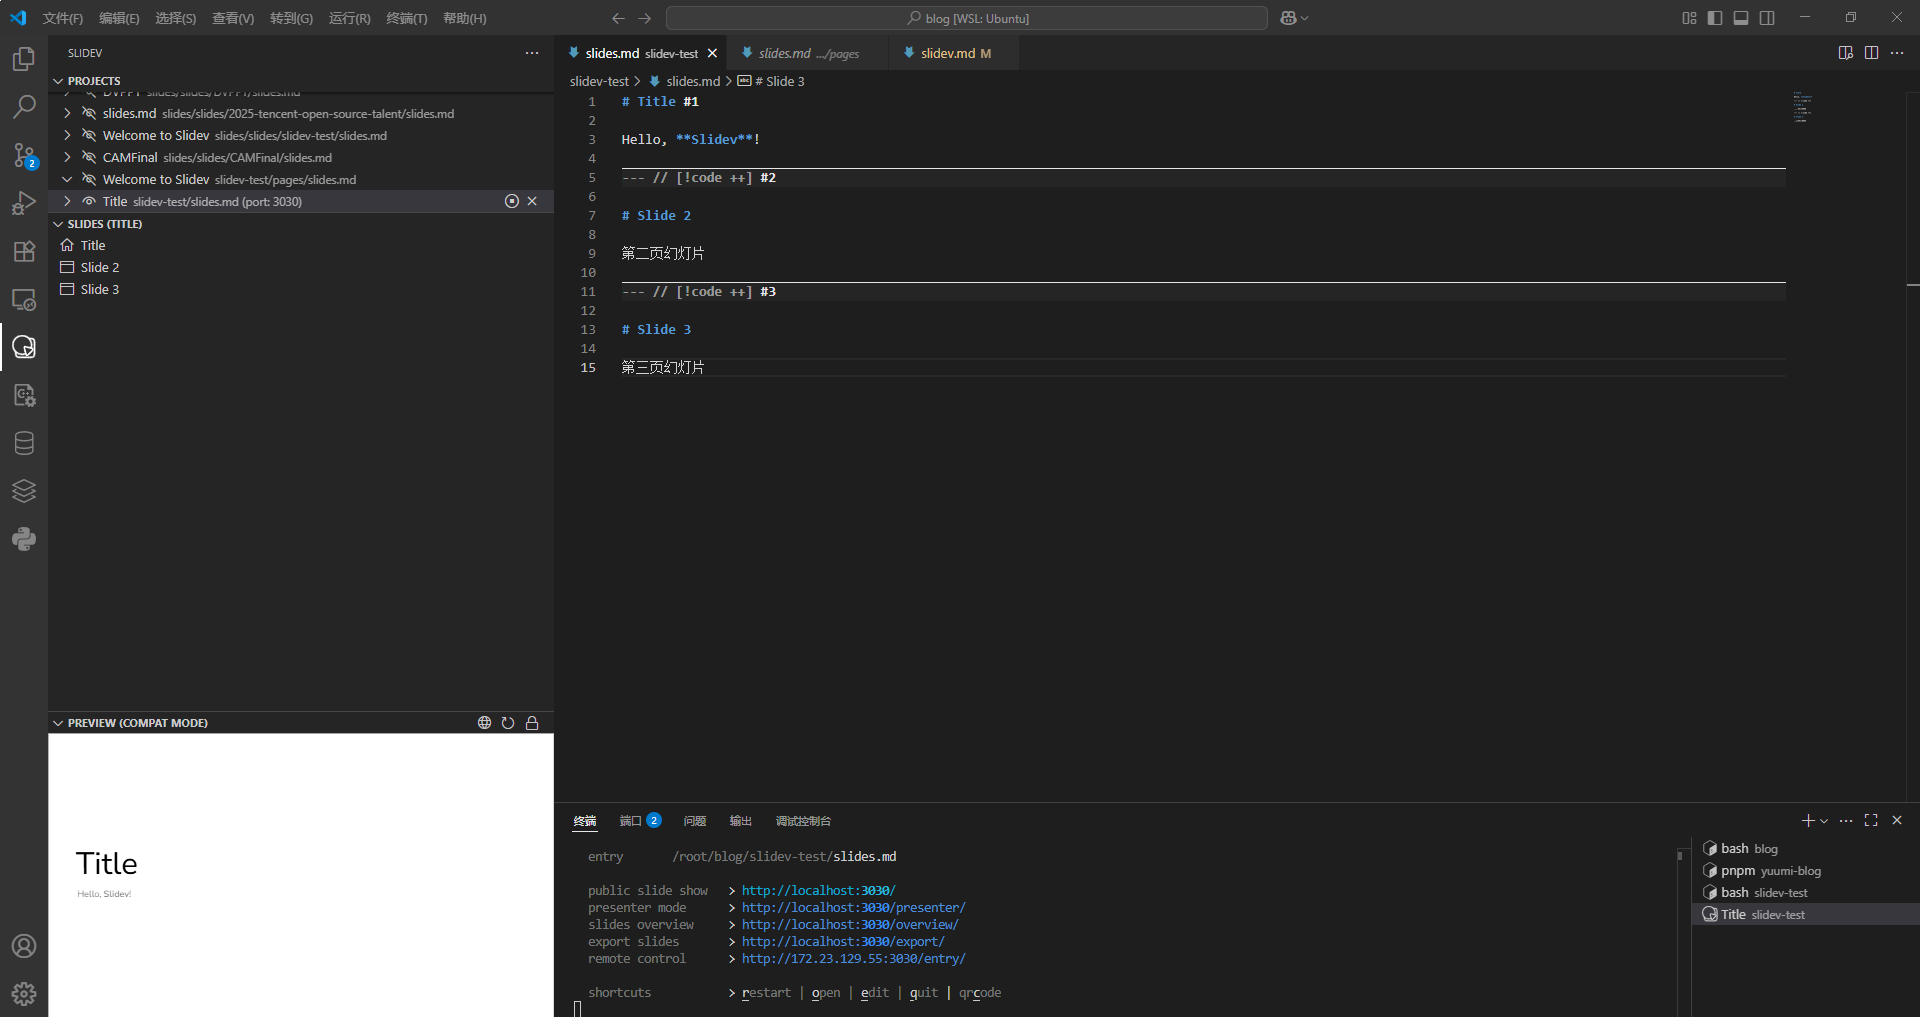Refresh the Slidev preview panel
1920x1017 pixels.
(508, 723)
